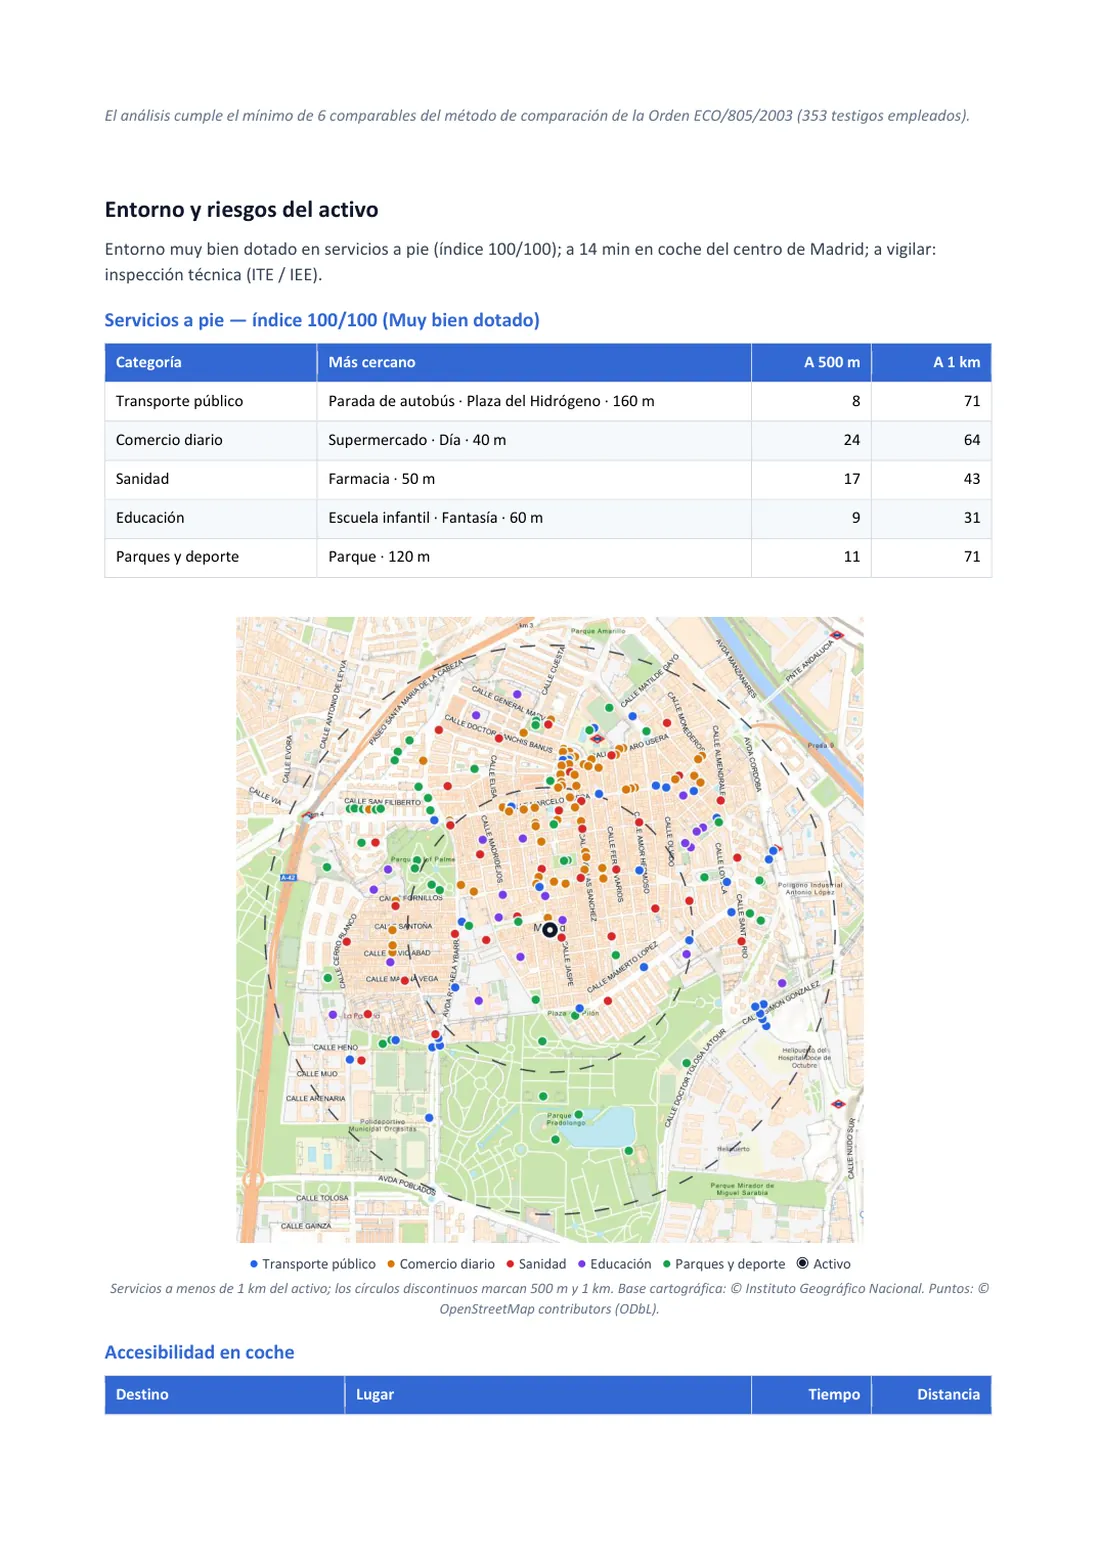
Task: Click the blue A-42 road shield
Action: [288, 877]
